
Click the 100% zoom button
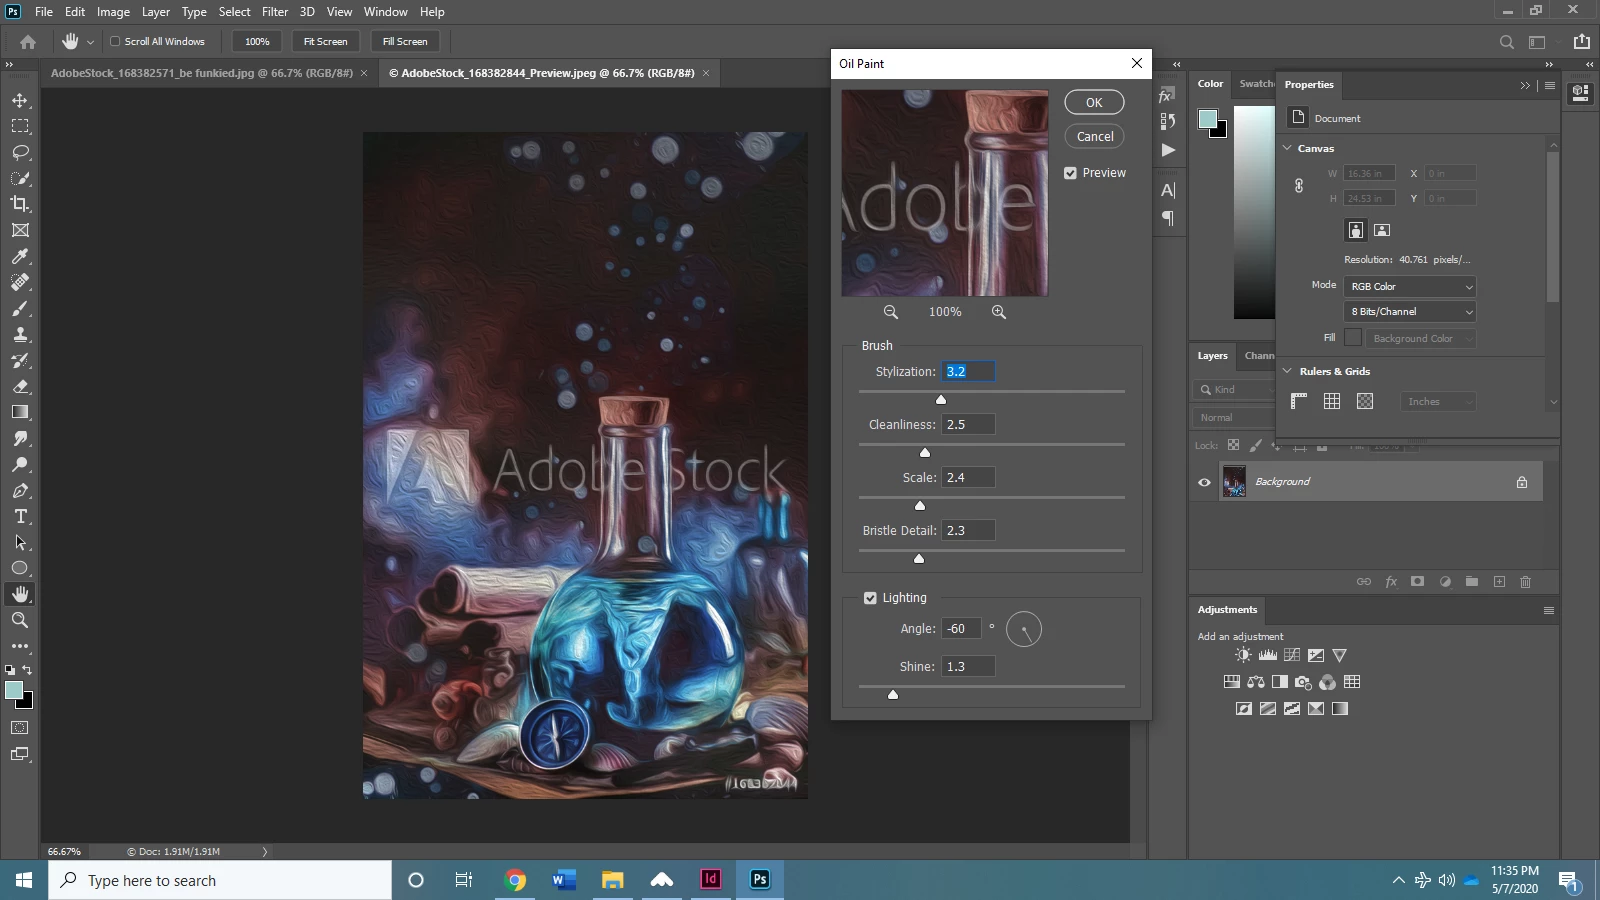click(257, 42)
